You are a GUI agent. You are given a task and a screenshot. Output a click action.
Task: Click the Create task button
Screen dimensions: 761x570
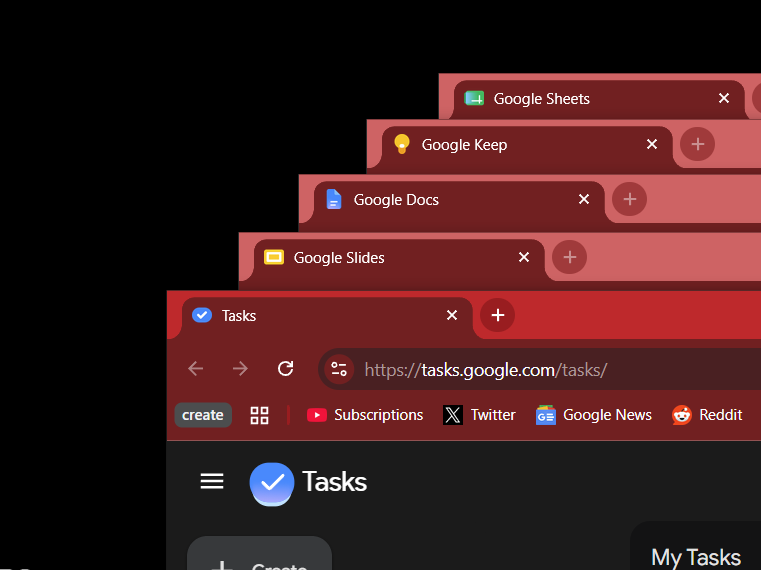click(259, 553)
